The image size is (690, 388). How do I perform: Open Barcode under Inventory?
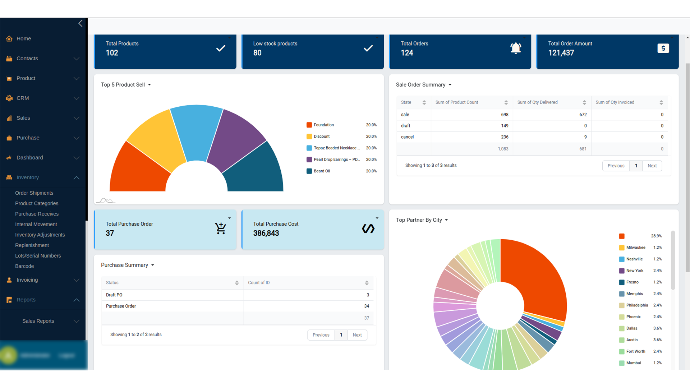click(x=25, y=266)
